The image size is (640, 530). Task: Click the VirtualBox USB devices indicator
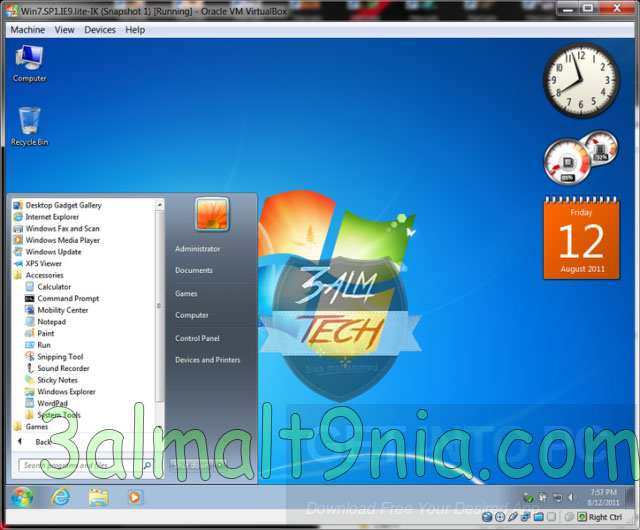[x=513, y=517]
